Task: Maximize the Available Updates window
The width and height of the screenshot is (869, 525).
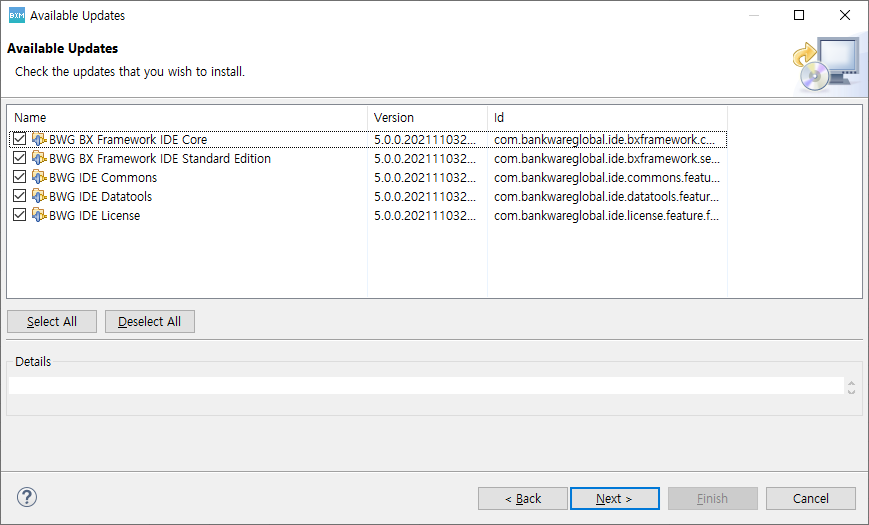Action: (x=799, y=15)
